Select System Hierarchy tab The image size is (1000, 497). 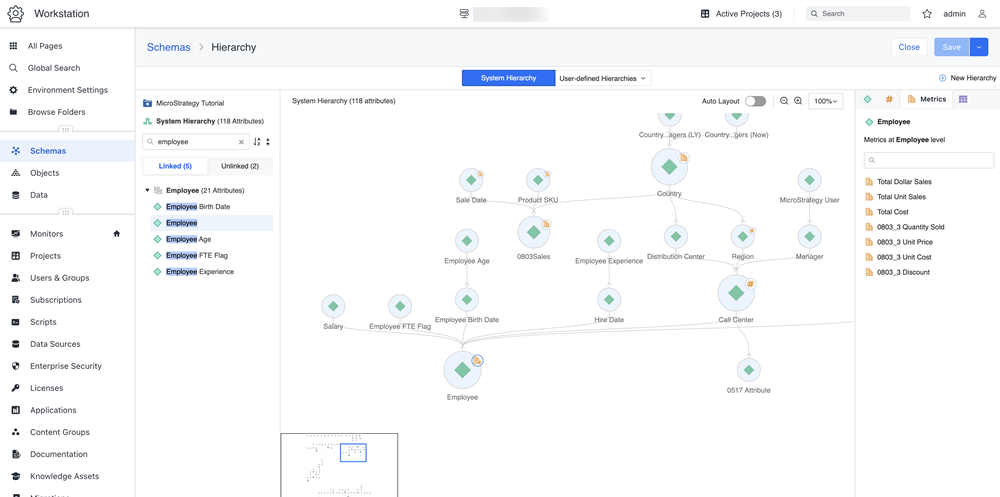(509, 78)
